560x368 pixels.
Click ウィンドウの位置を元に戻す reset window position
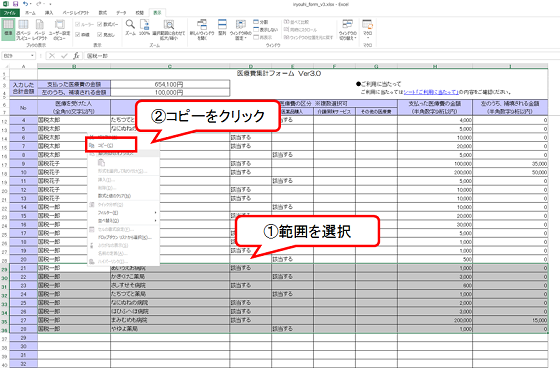pyautogui.click(x=308, y=37)
